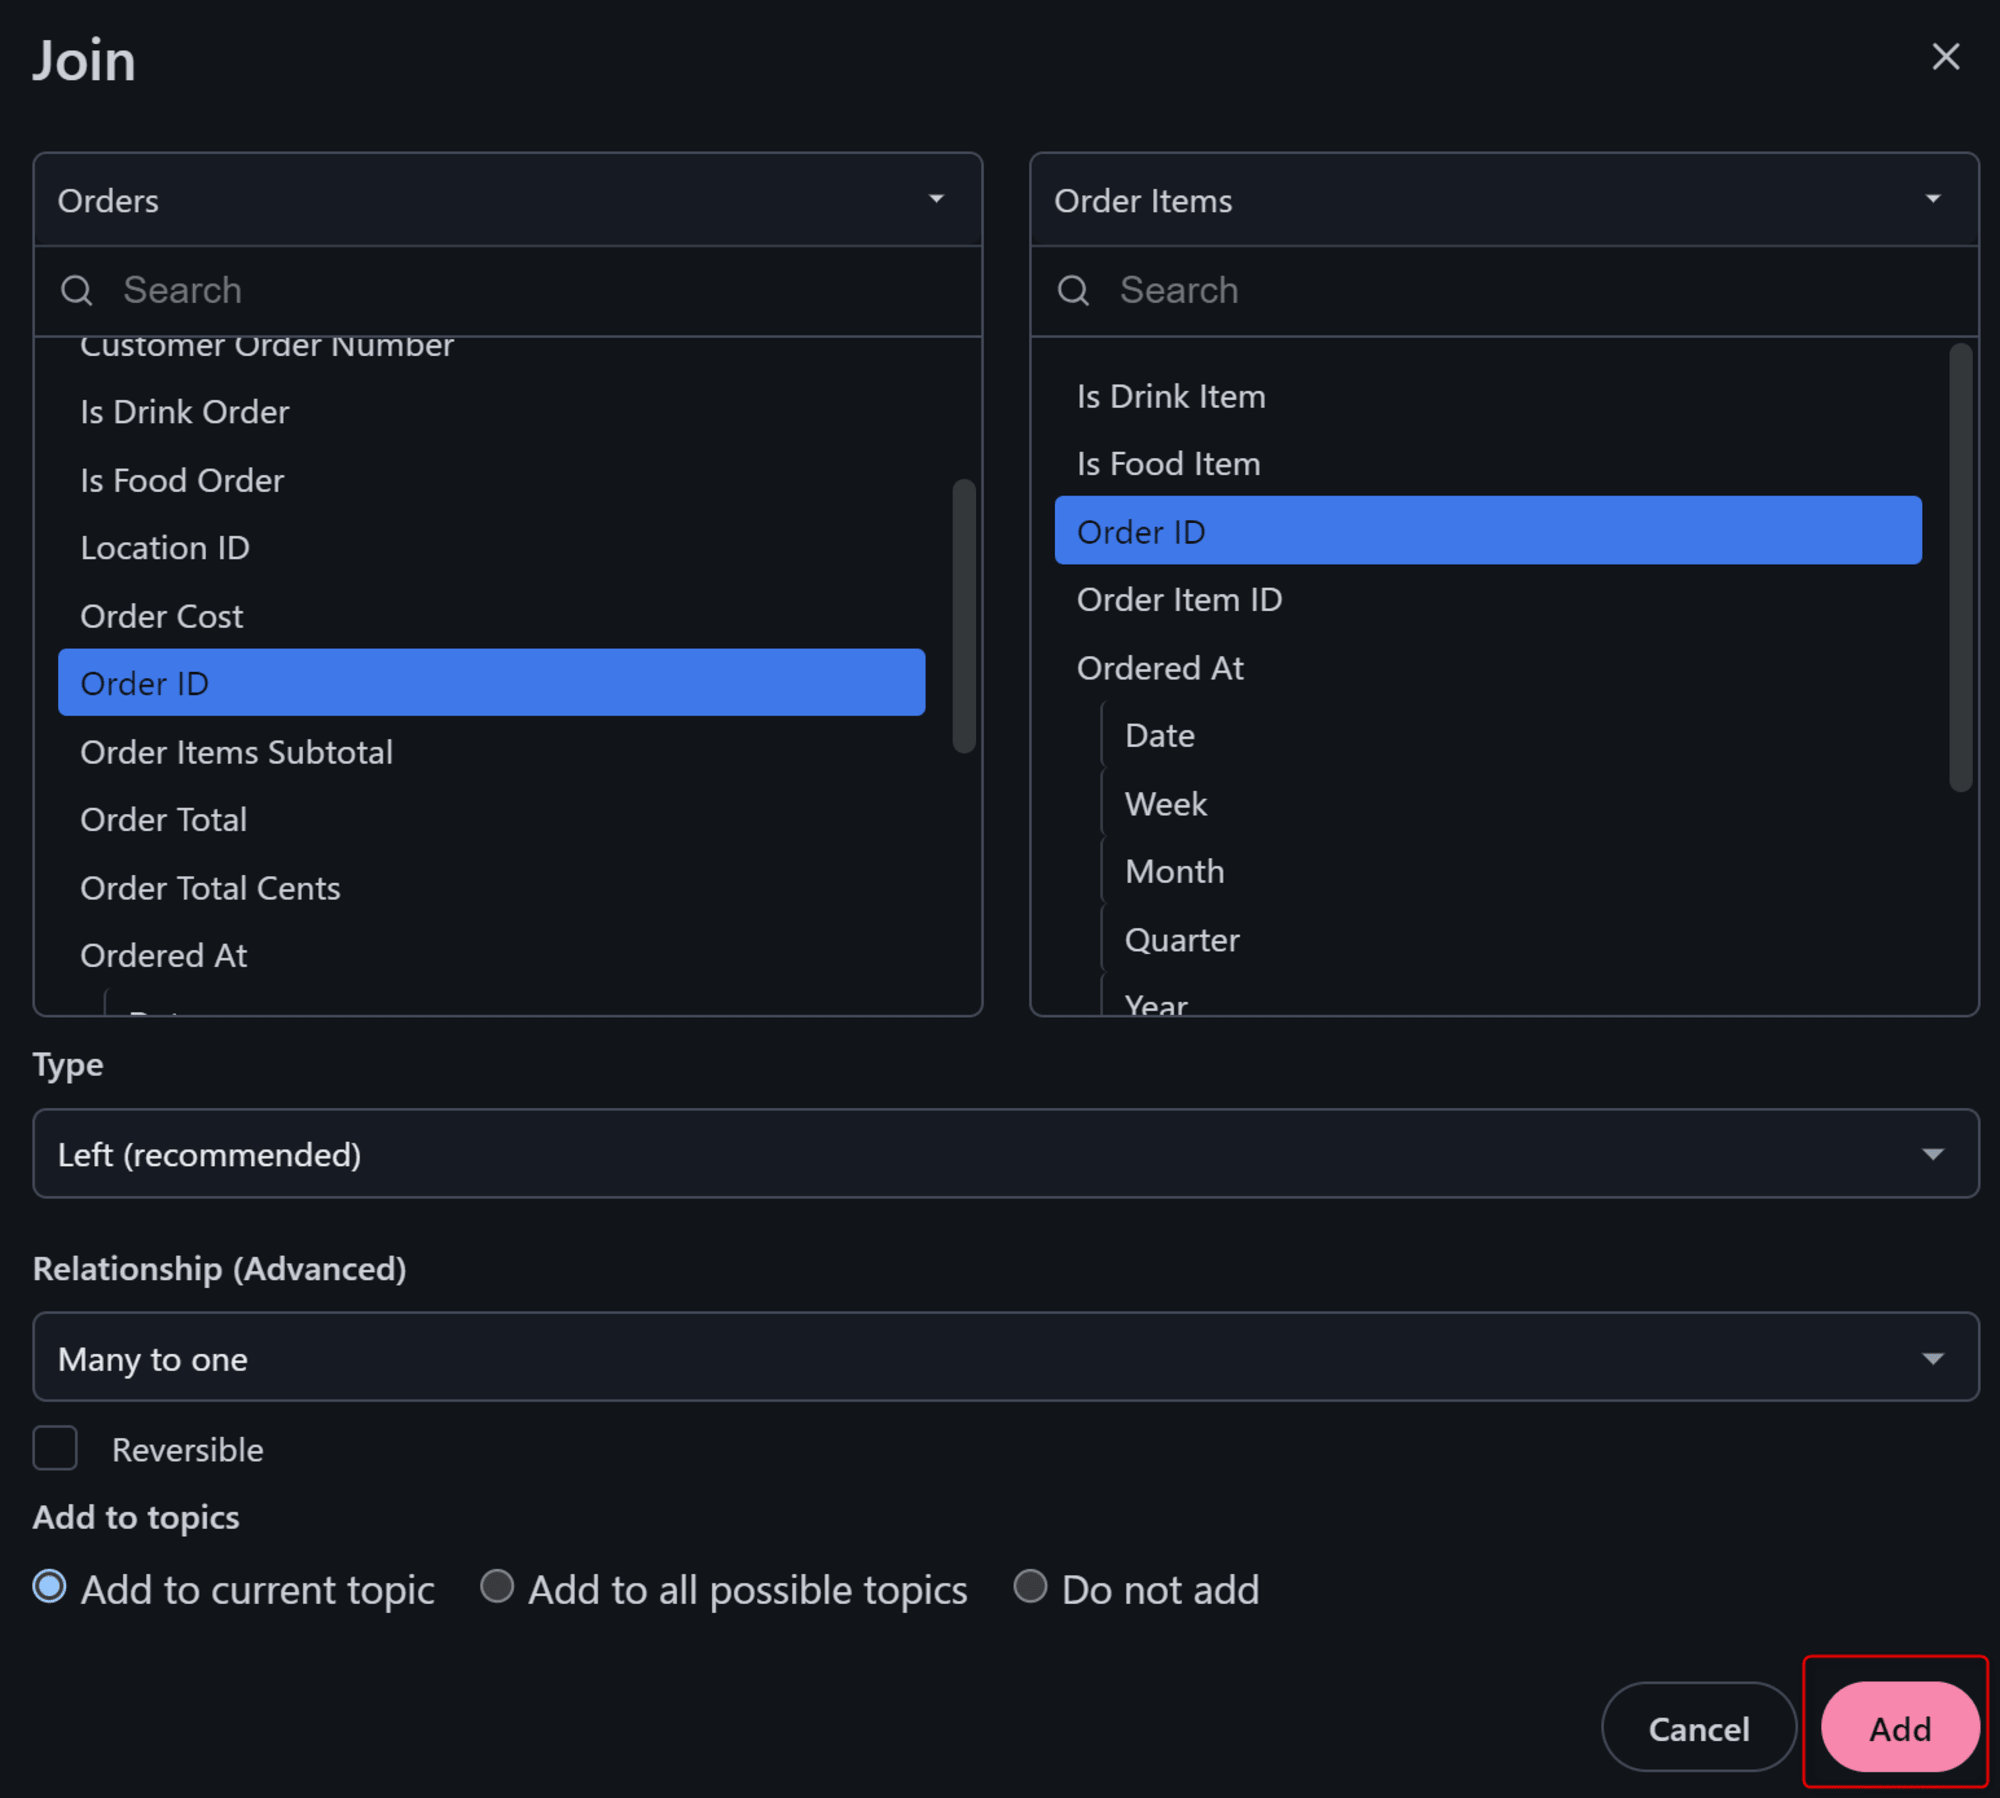Viewport: 2000px width, 1798px height.
Task: Select Add to all possible topics option
Action: (497, 1586)
